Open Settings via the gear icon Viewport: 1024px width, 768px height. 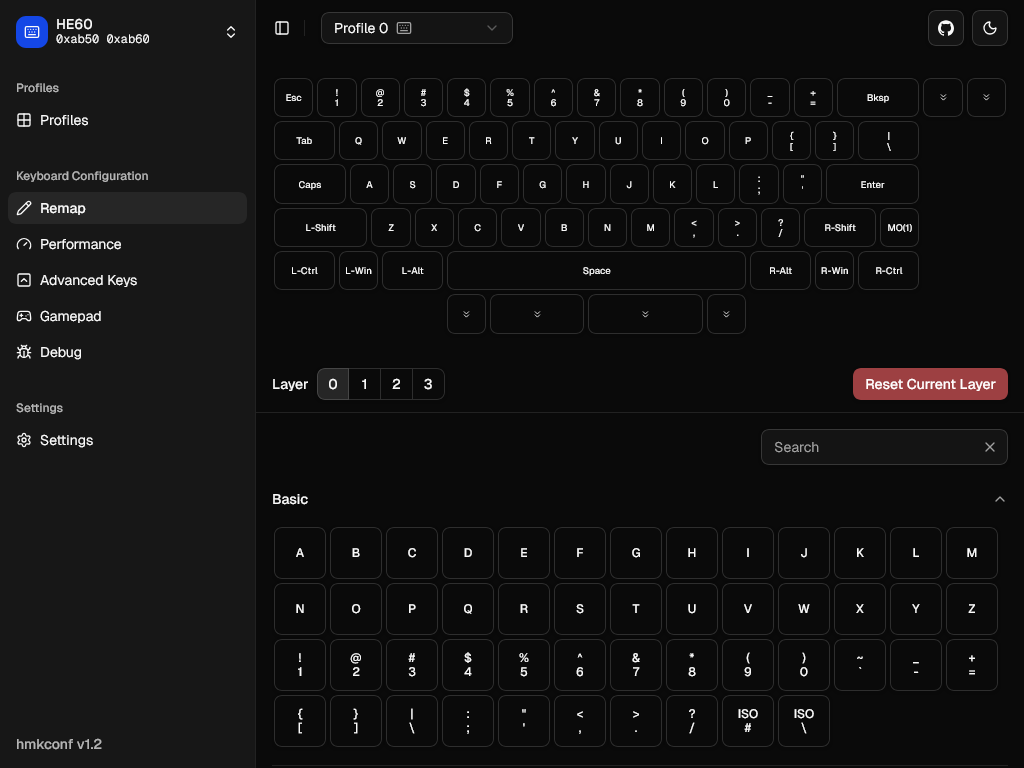tap(24, 440)
